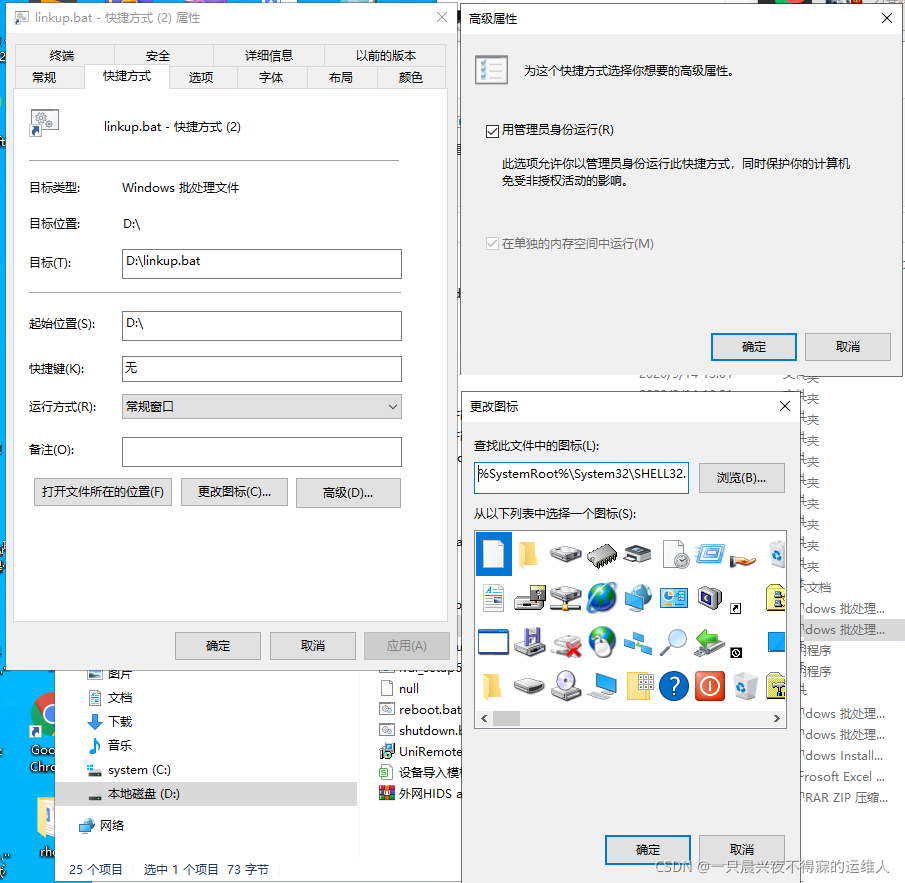Pick the network computers icon
The width and height of the screenshot is (905, 883).
point(638,643)
